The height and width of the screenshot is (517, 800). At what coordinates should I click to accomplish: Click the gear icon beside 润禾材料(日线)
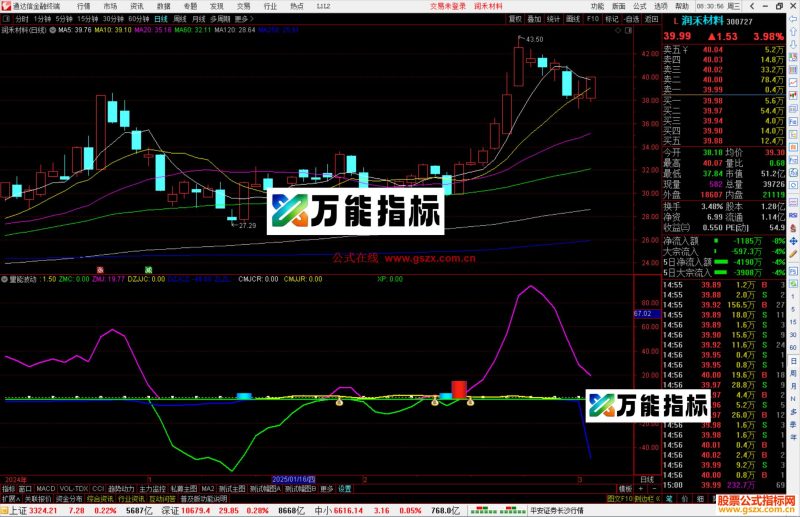[52, 30]
